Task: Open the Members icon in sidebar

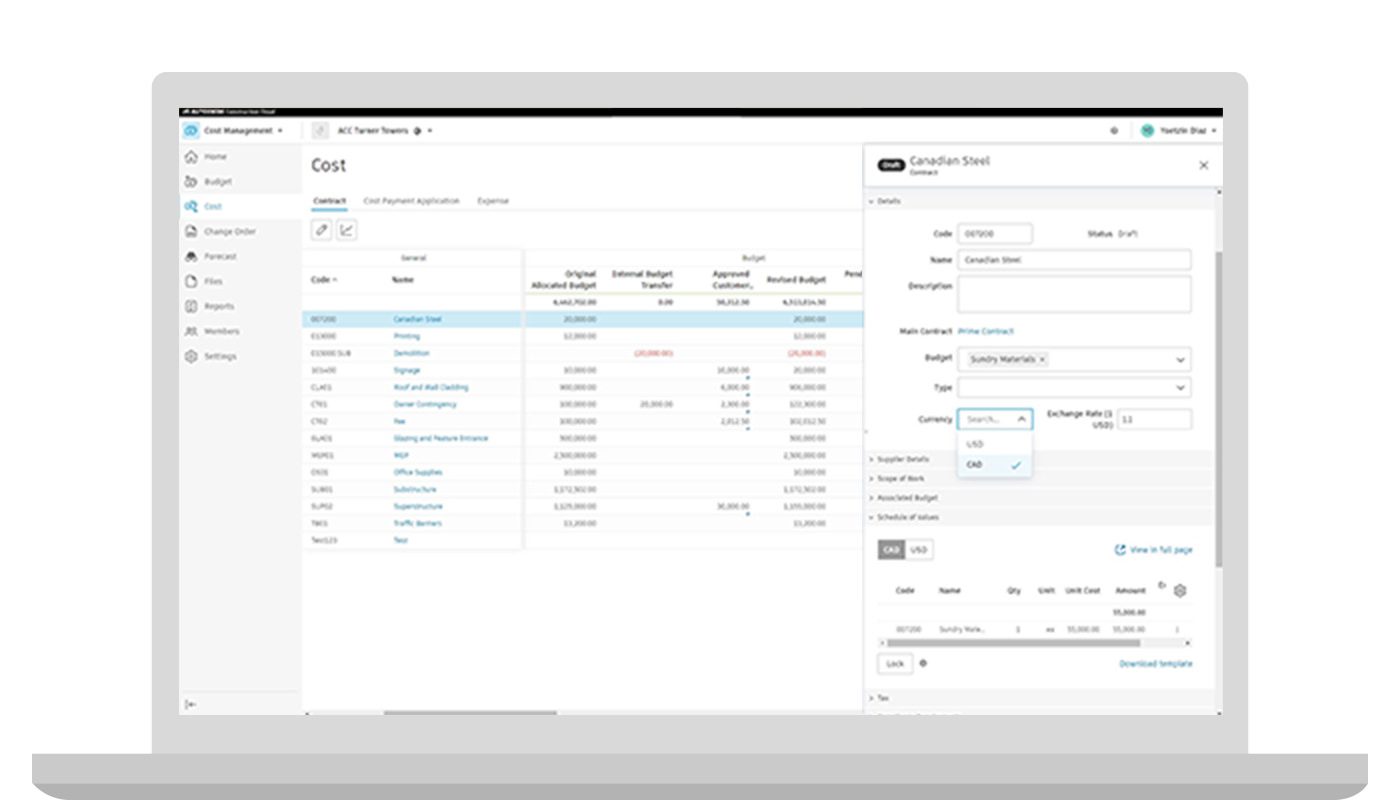Action: pyautogui.click(x=190, y=331)
